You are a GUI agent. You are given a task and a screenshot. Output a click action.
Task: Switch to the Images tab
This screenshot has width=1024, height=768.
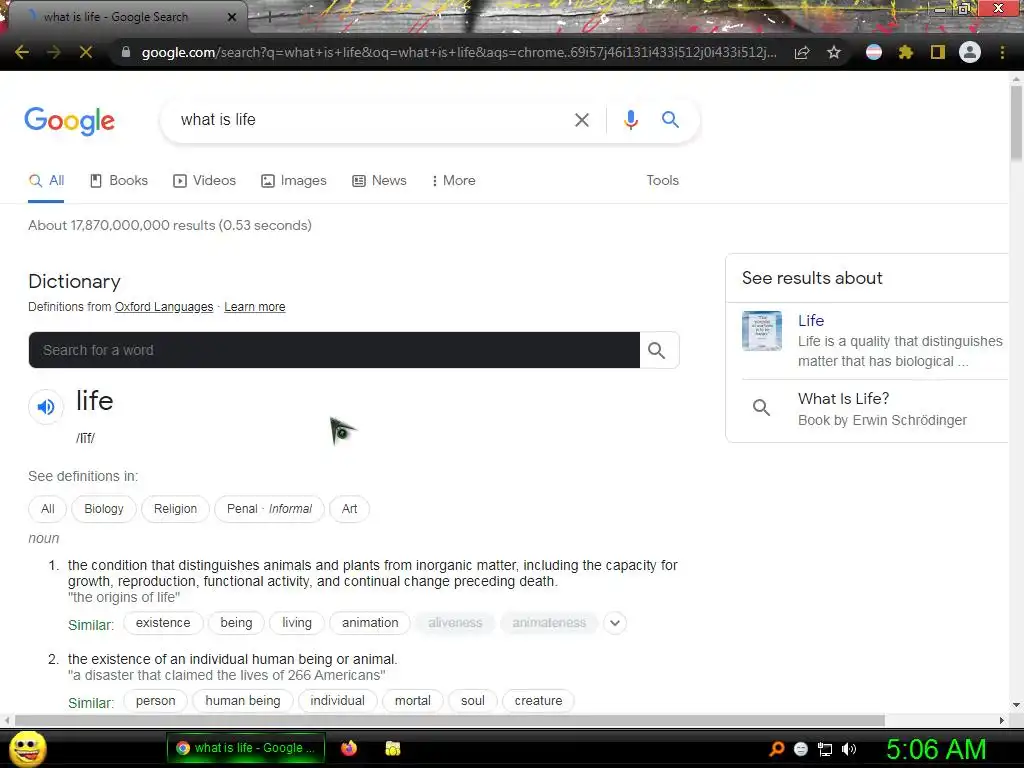click(x=294, y=181)
